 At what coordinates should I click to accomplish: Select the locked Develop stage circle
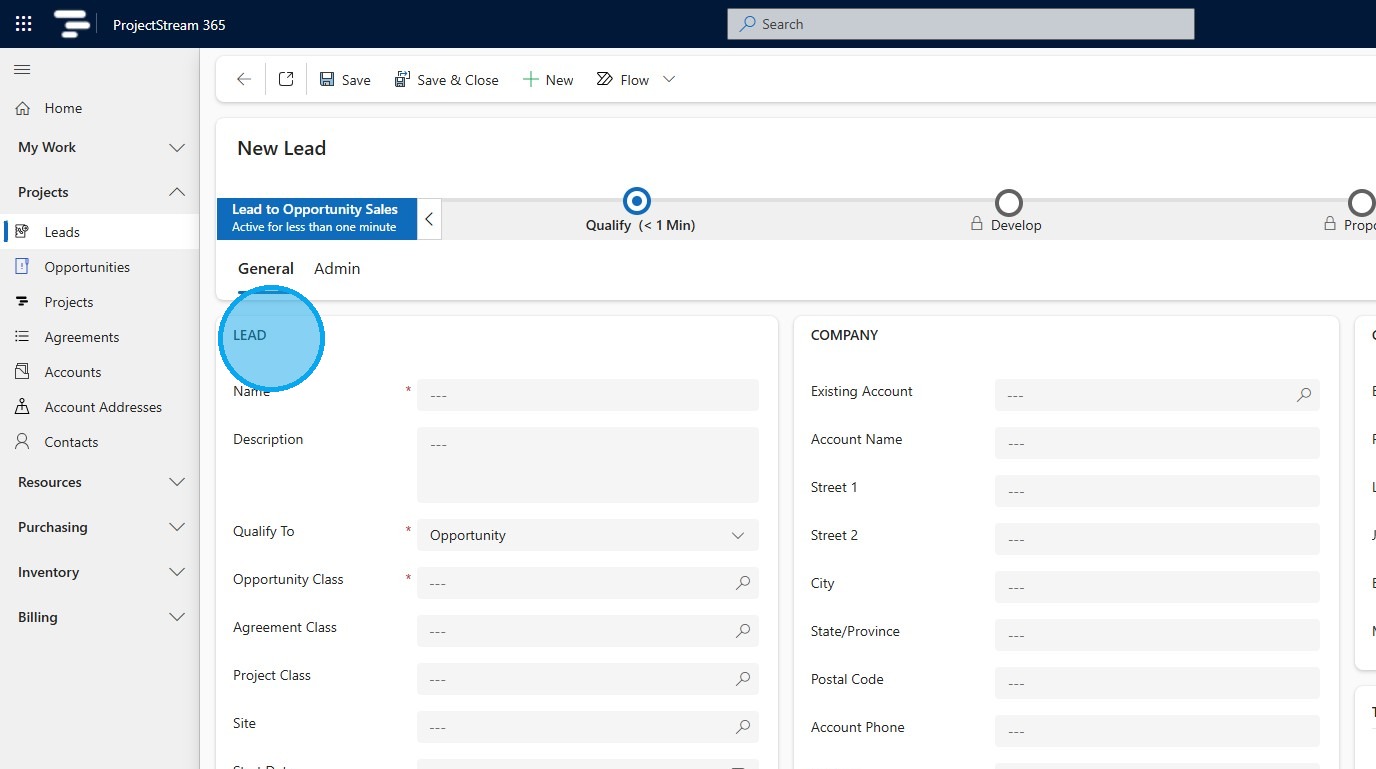click(x=1009, y=203)
